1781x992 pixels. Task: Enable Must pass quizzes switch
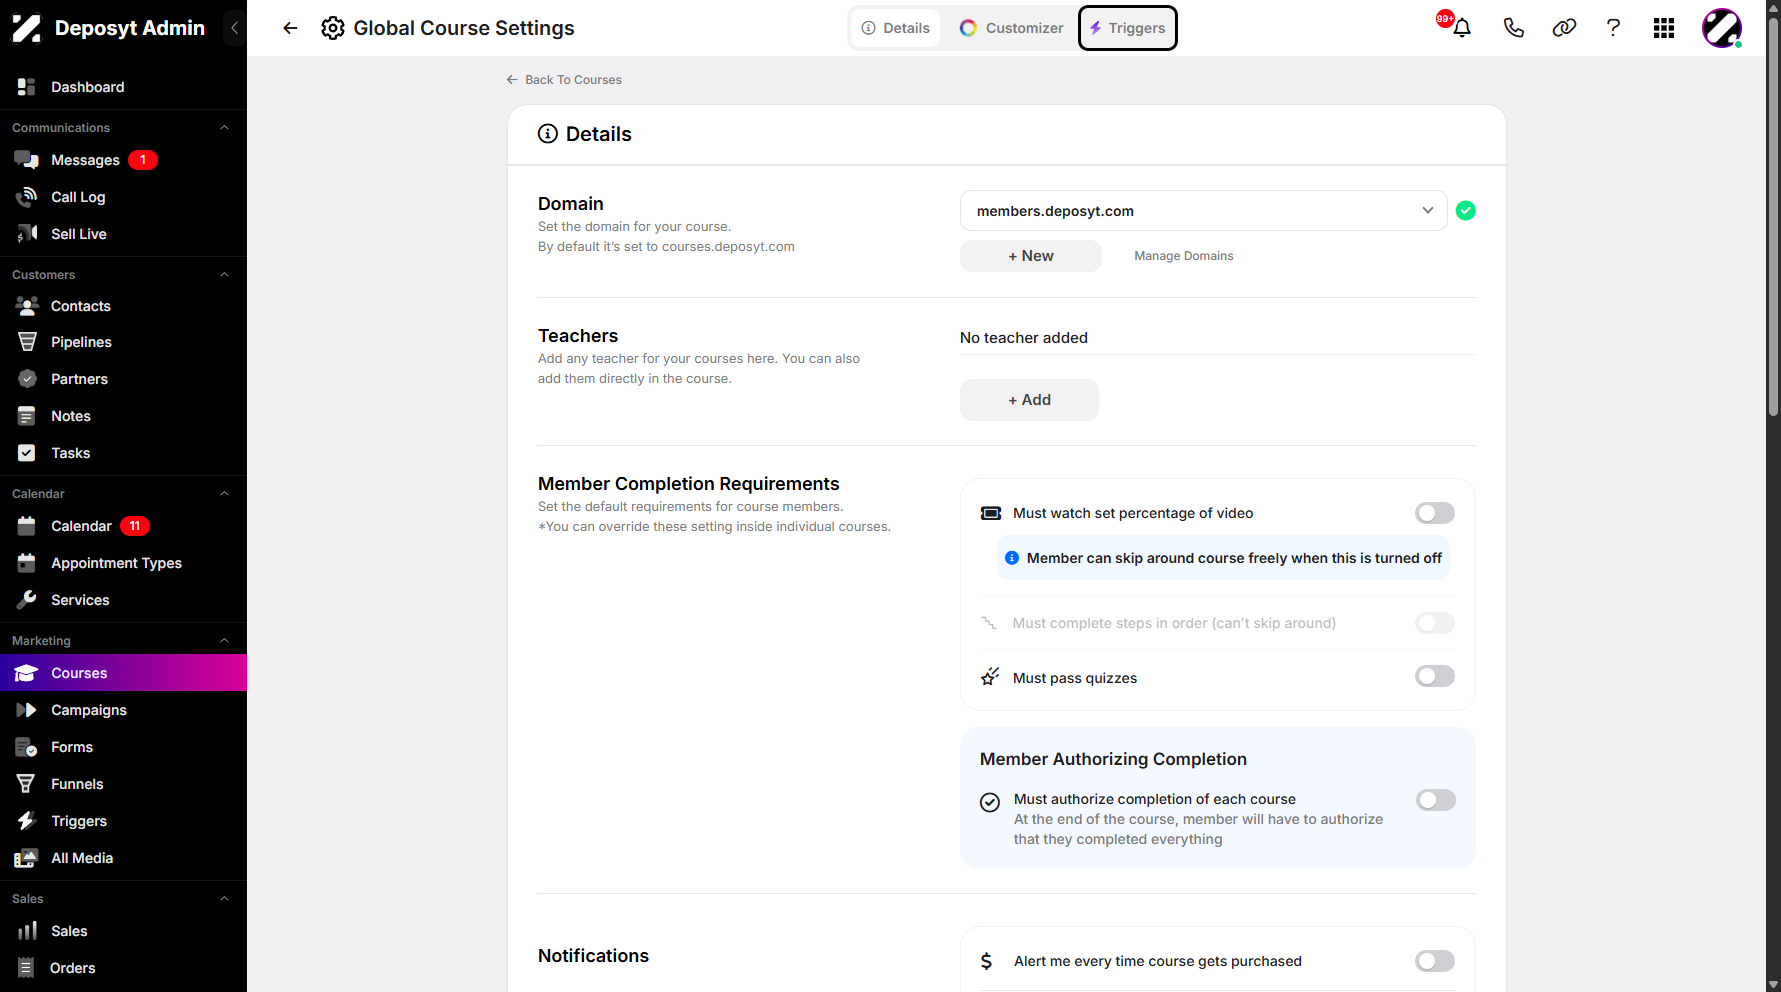pos(1434,677)
